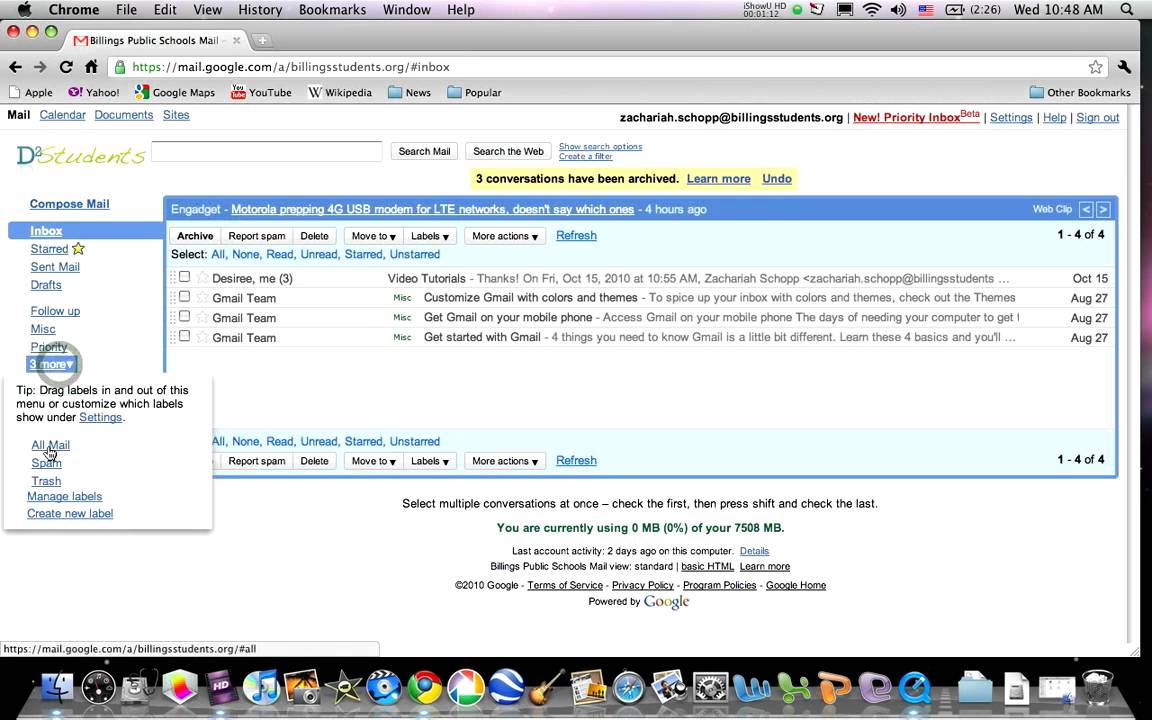This screenshot has width=1152, height=720.
Task: Launch GarageBand guitar icon in Dock
Action: 547,687
